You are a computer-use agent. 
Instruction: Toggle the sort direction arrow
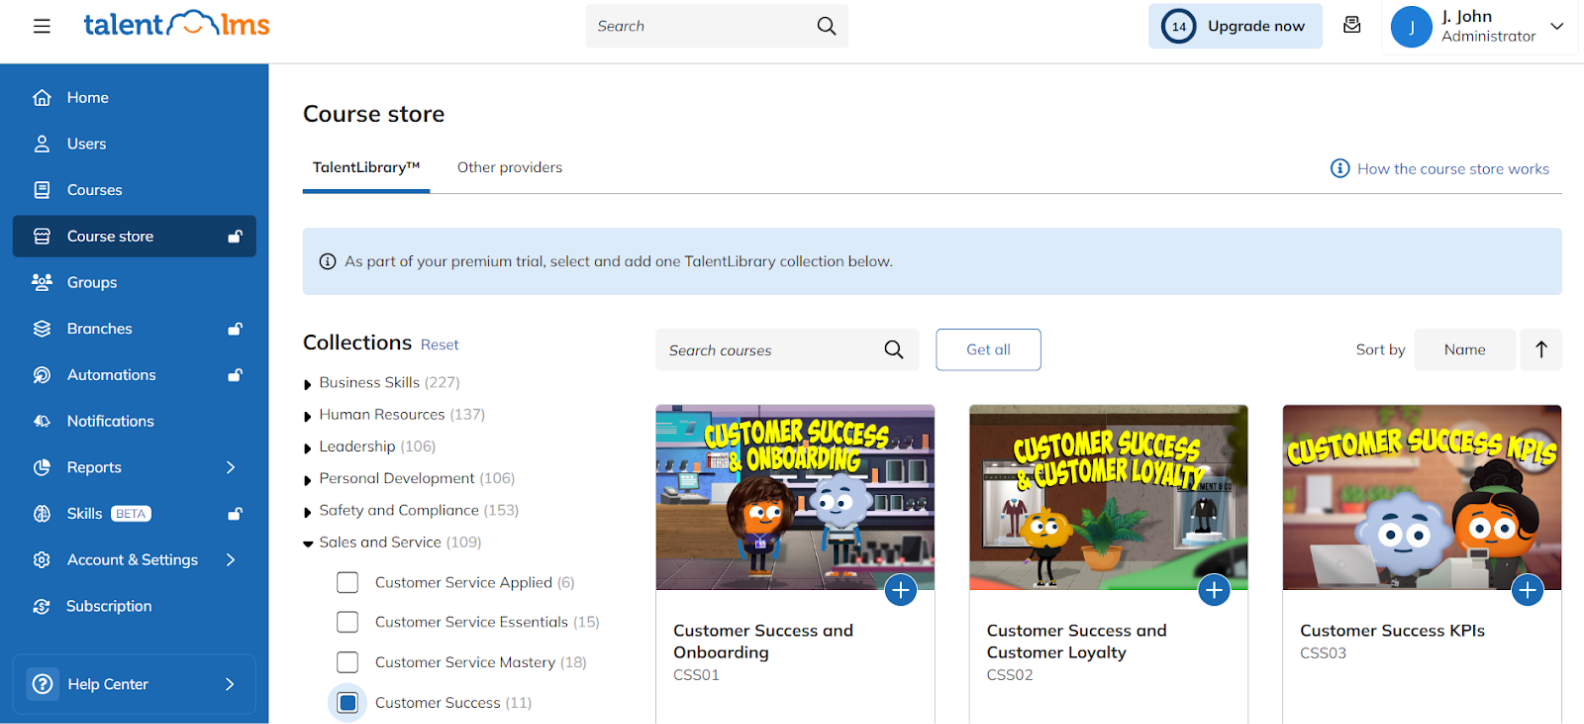pyautogui.click(x=1541, y=349)
